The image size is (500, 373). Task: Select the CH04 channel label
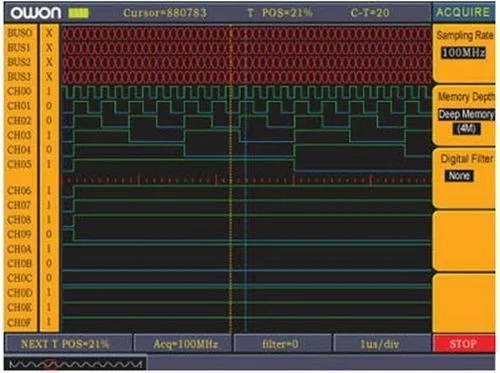point(19,150)
